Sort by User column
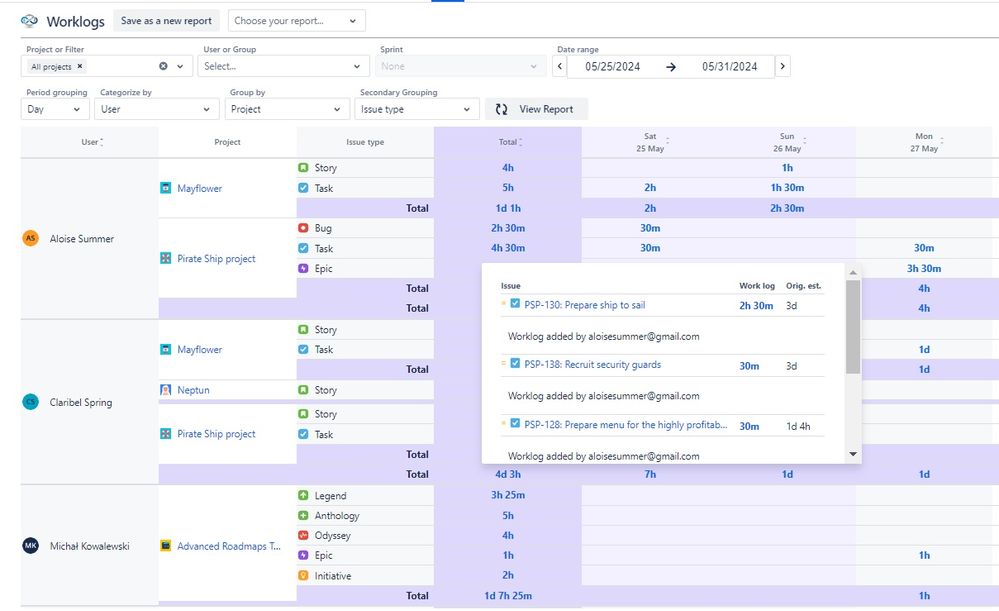 (x=102, y=142)
